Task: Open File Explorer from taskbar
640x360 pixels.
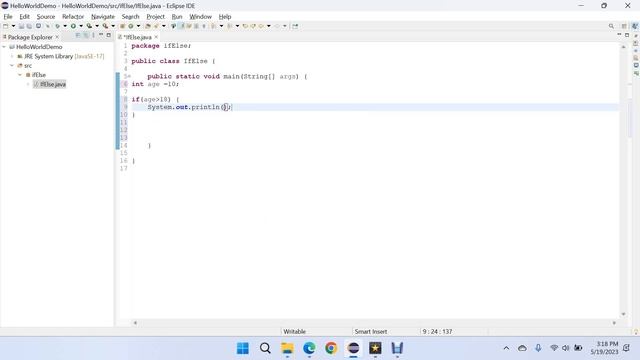Action: coord(287,348)
